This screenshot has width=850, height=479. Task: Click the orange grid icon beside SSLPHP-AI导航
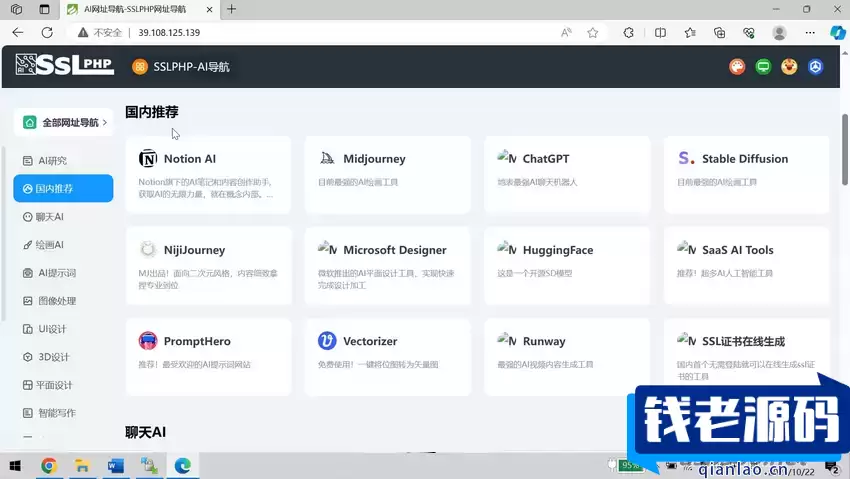pyautogui.click(x=140, y=67)
